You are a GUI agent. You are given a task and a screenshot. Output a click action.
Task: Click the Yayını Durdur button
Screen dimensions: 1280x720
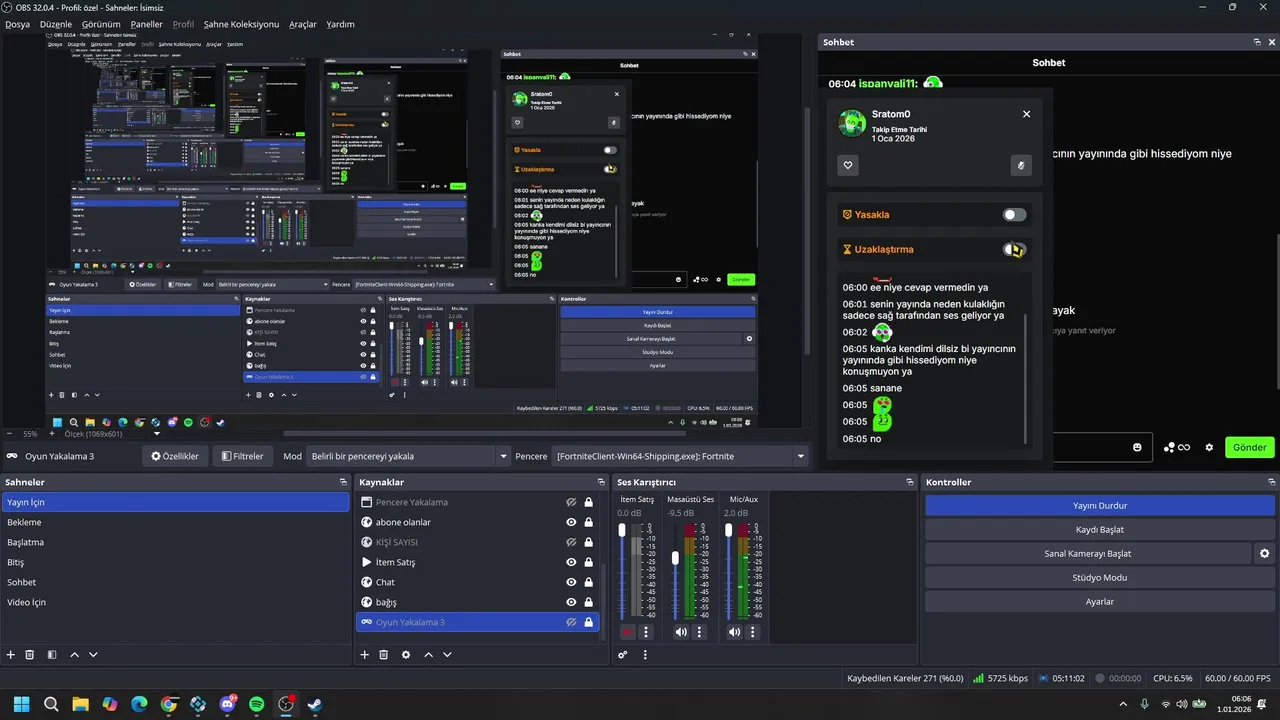point(1100,506)
